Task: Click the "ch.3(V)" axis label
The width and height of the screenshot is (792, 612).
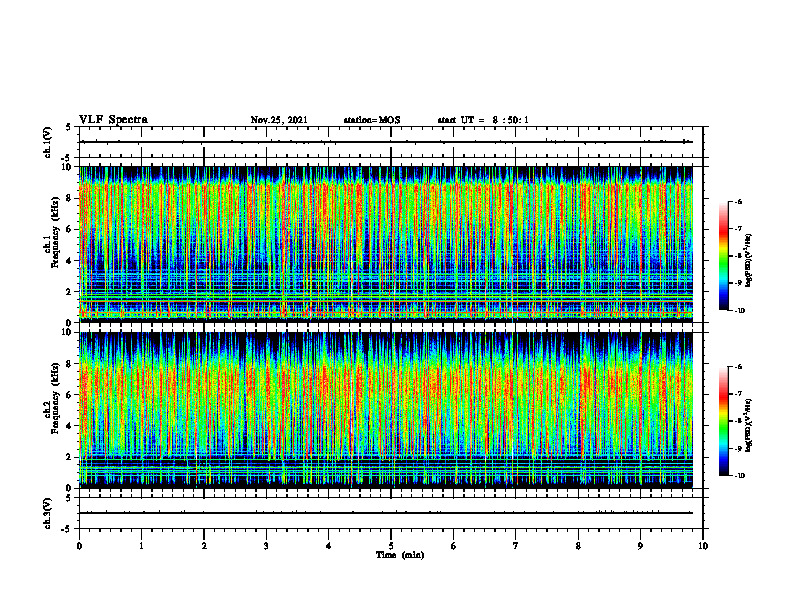Action: pyautogui.click(x=48, y=513)
